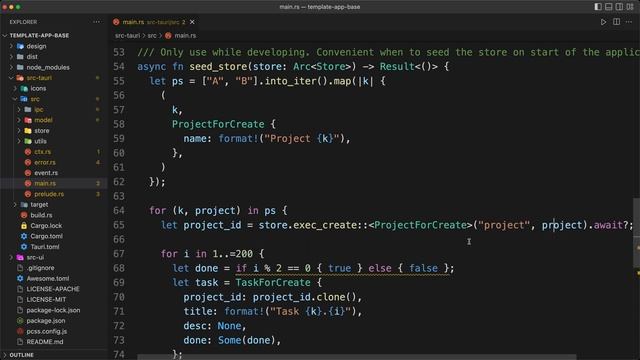Click TaskForCreate on line 69
640x360 pixels.
coord(273,282)
